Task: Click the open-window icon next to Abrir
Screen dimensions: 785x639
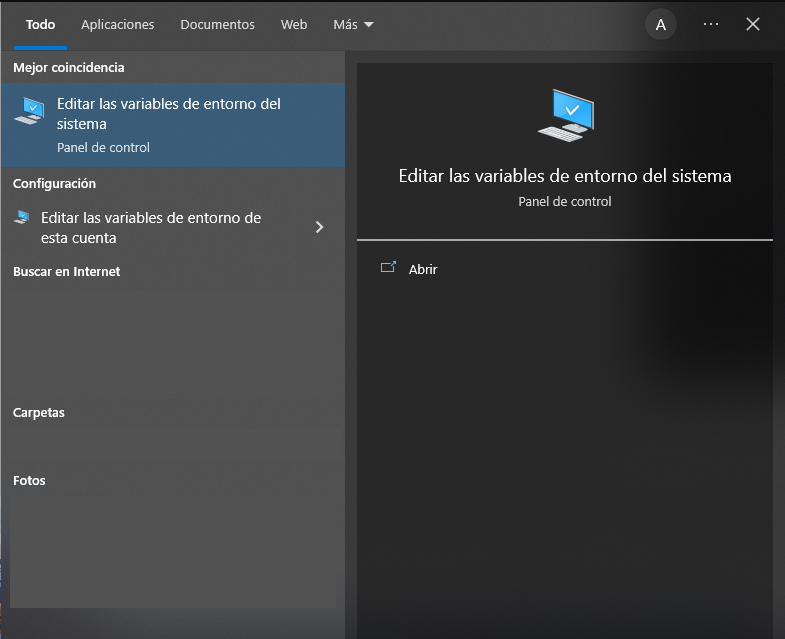Action: (x=388, y=267)
